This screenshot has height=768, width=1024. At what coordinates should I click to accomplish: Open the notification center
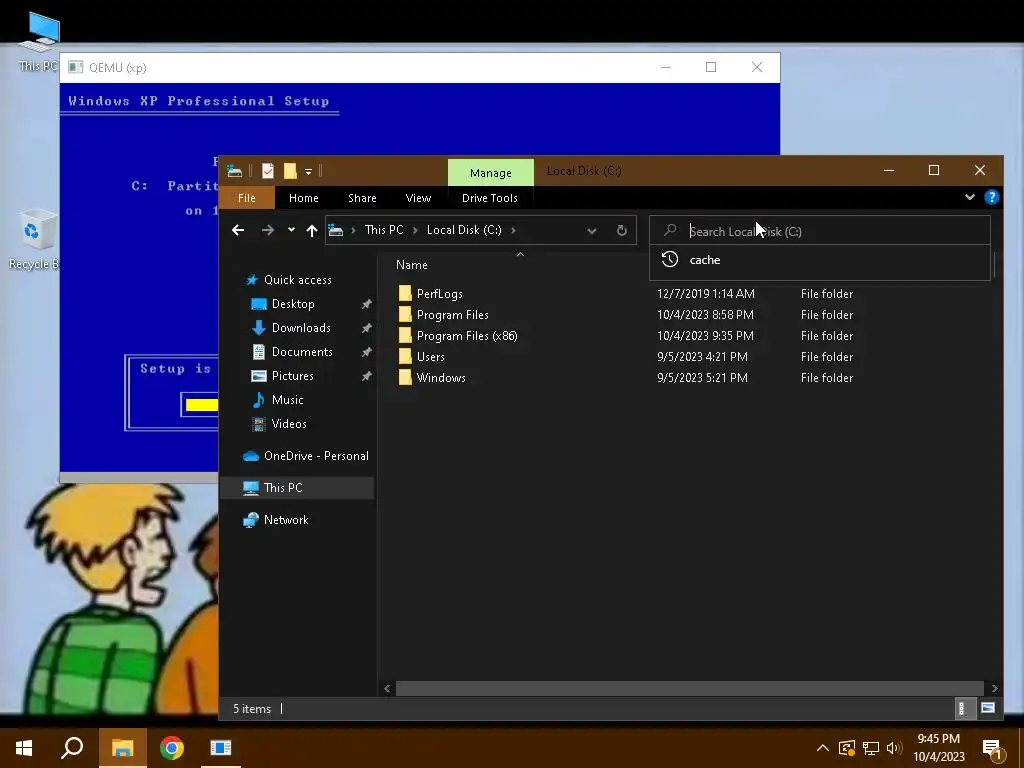[992, 749]
